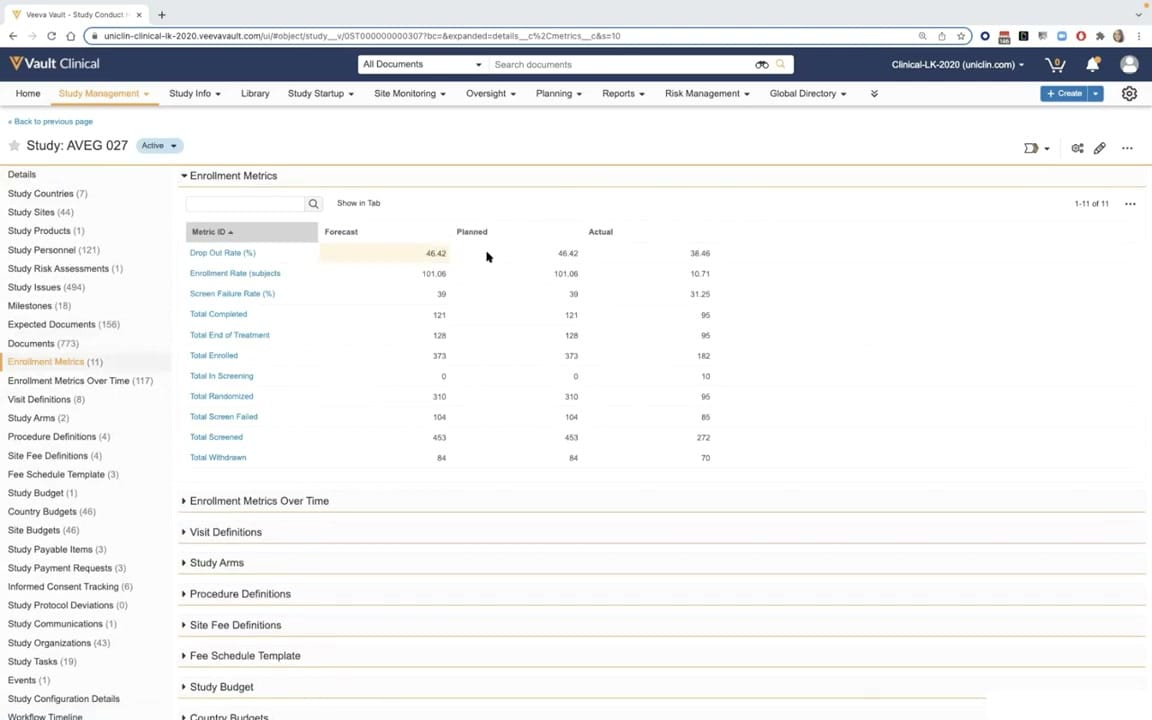Screen dimensions: 1152x720
Task: Open notifications bell
Action: tap(1092, 65)
